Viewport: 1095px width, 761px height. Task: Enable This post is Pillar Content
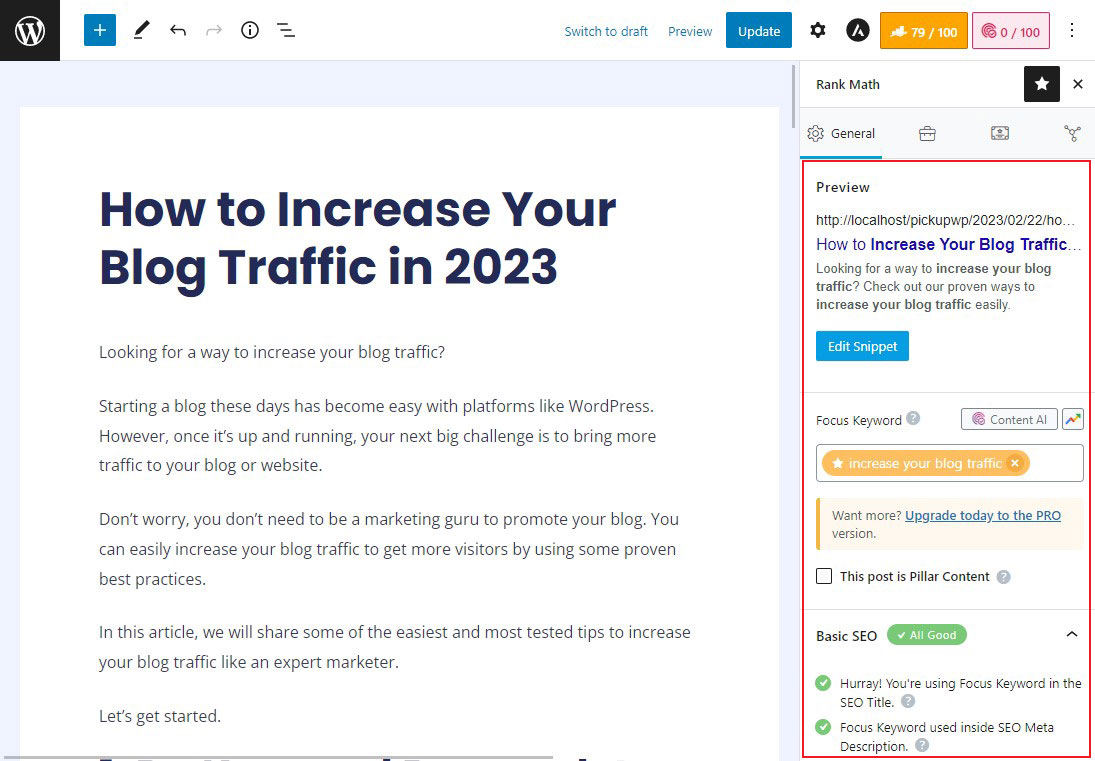coord(824,577)
